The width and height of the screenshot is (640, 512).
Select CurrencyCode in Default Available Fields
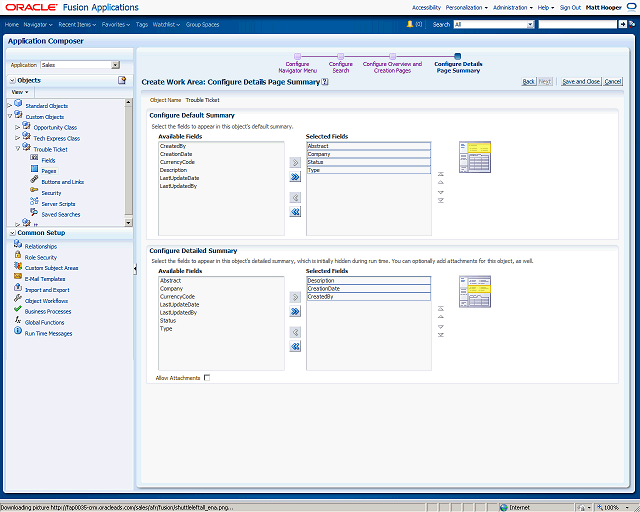pos(177,162)
